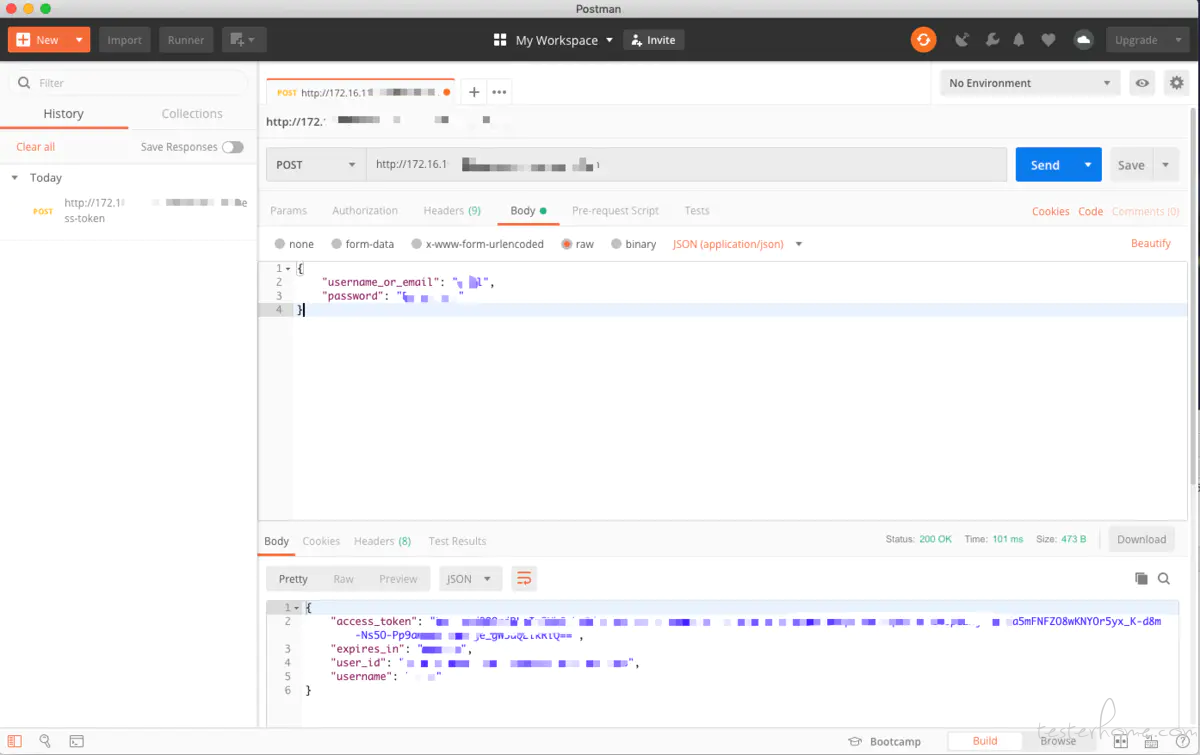This screenshot has width=1200, height=755.
Task: Open help question mark icon
Action: (1182, 741)
